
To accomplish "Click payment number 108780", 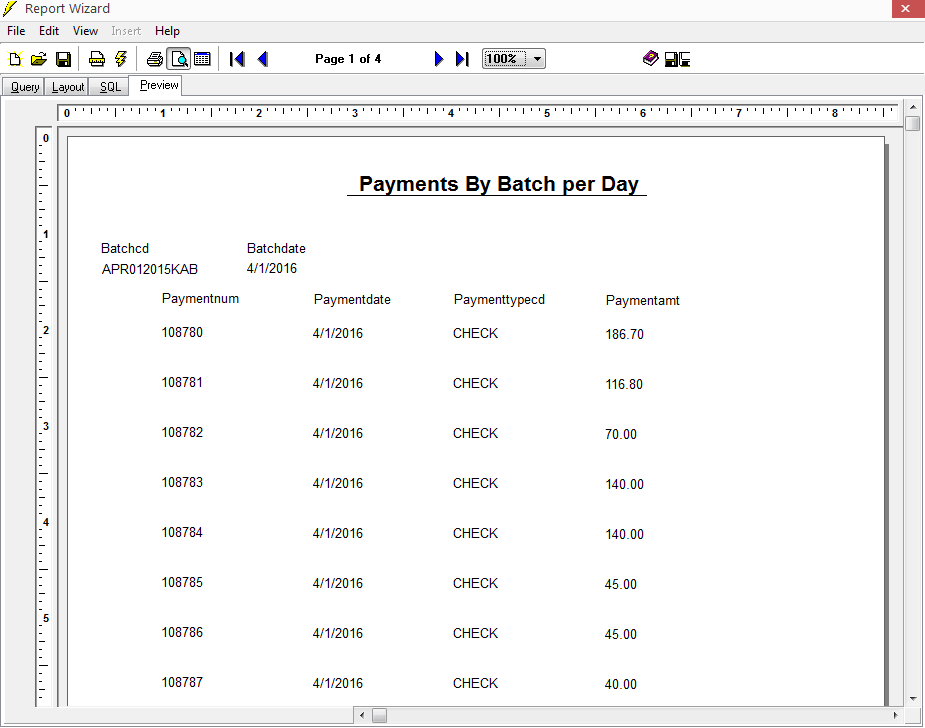I will [x=182, y=333].
